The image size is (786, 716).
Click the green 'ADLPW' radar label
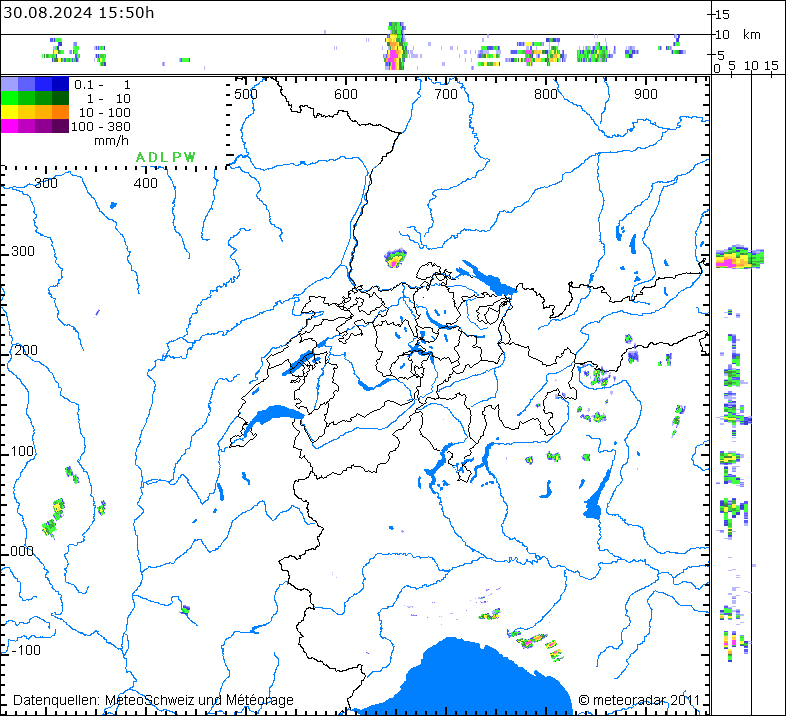pos(165,157)
